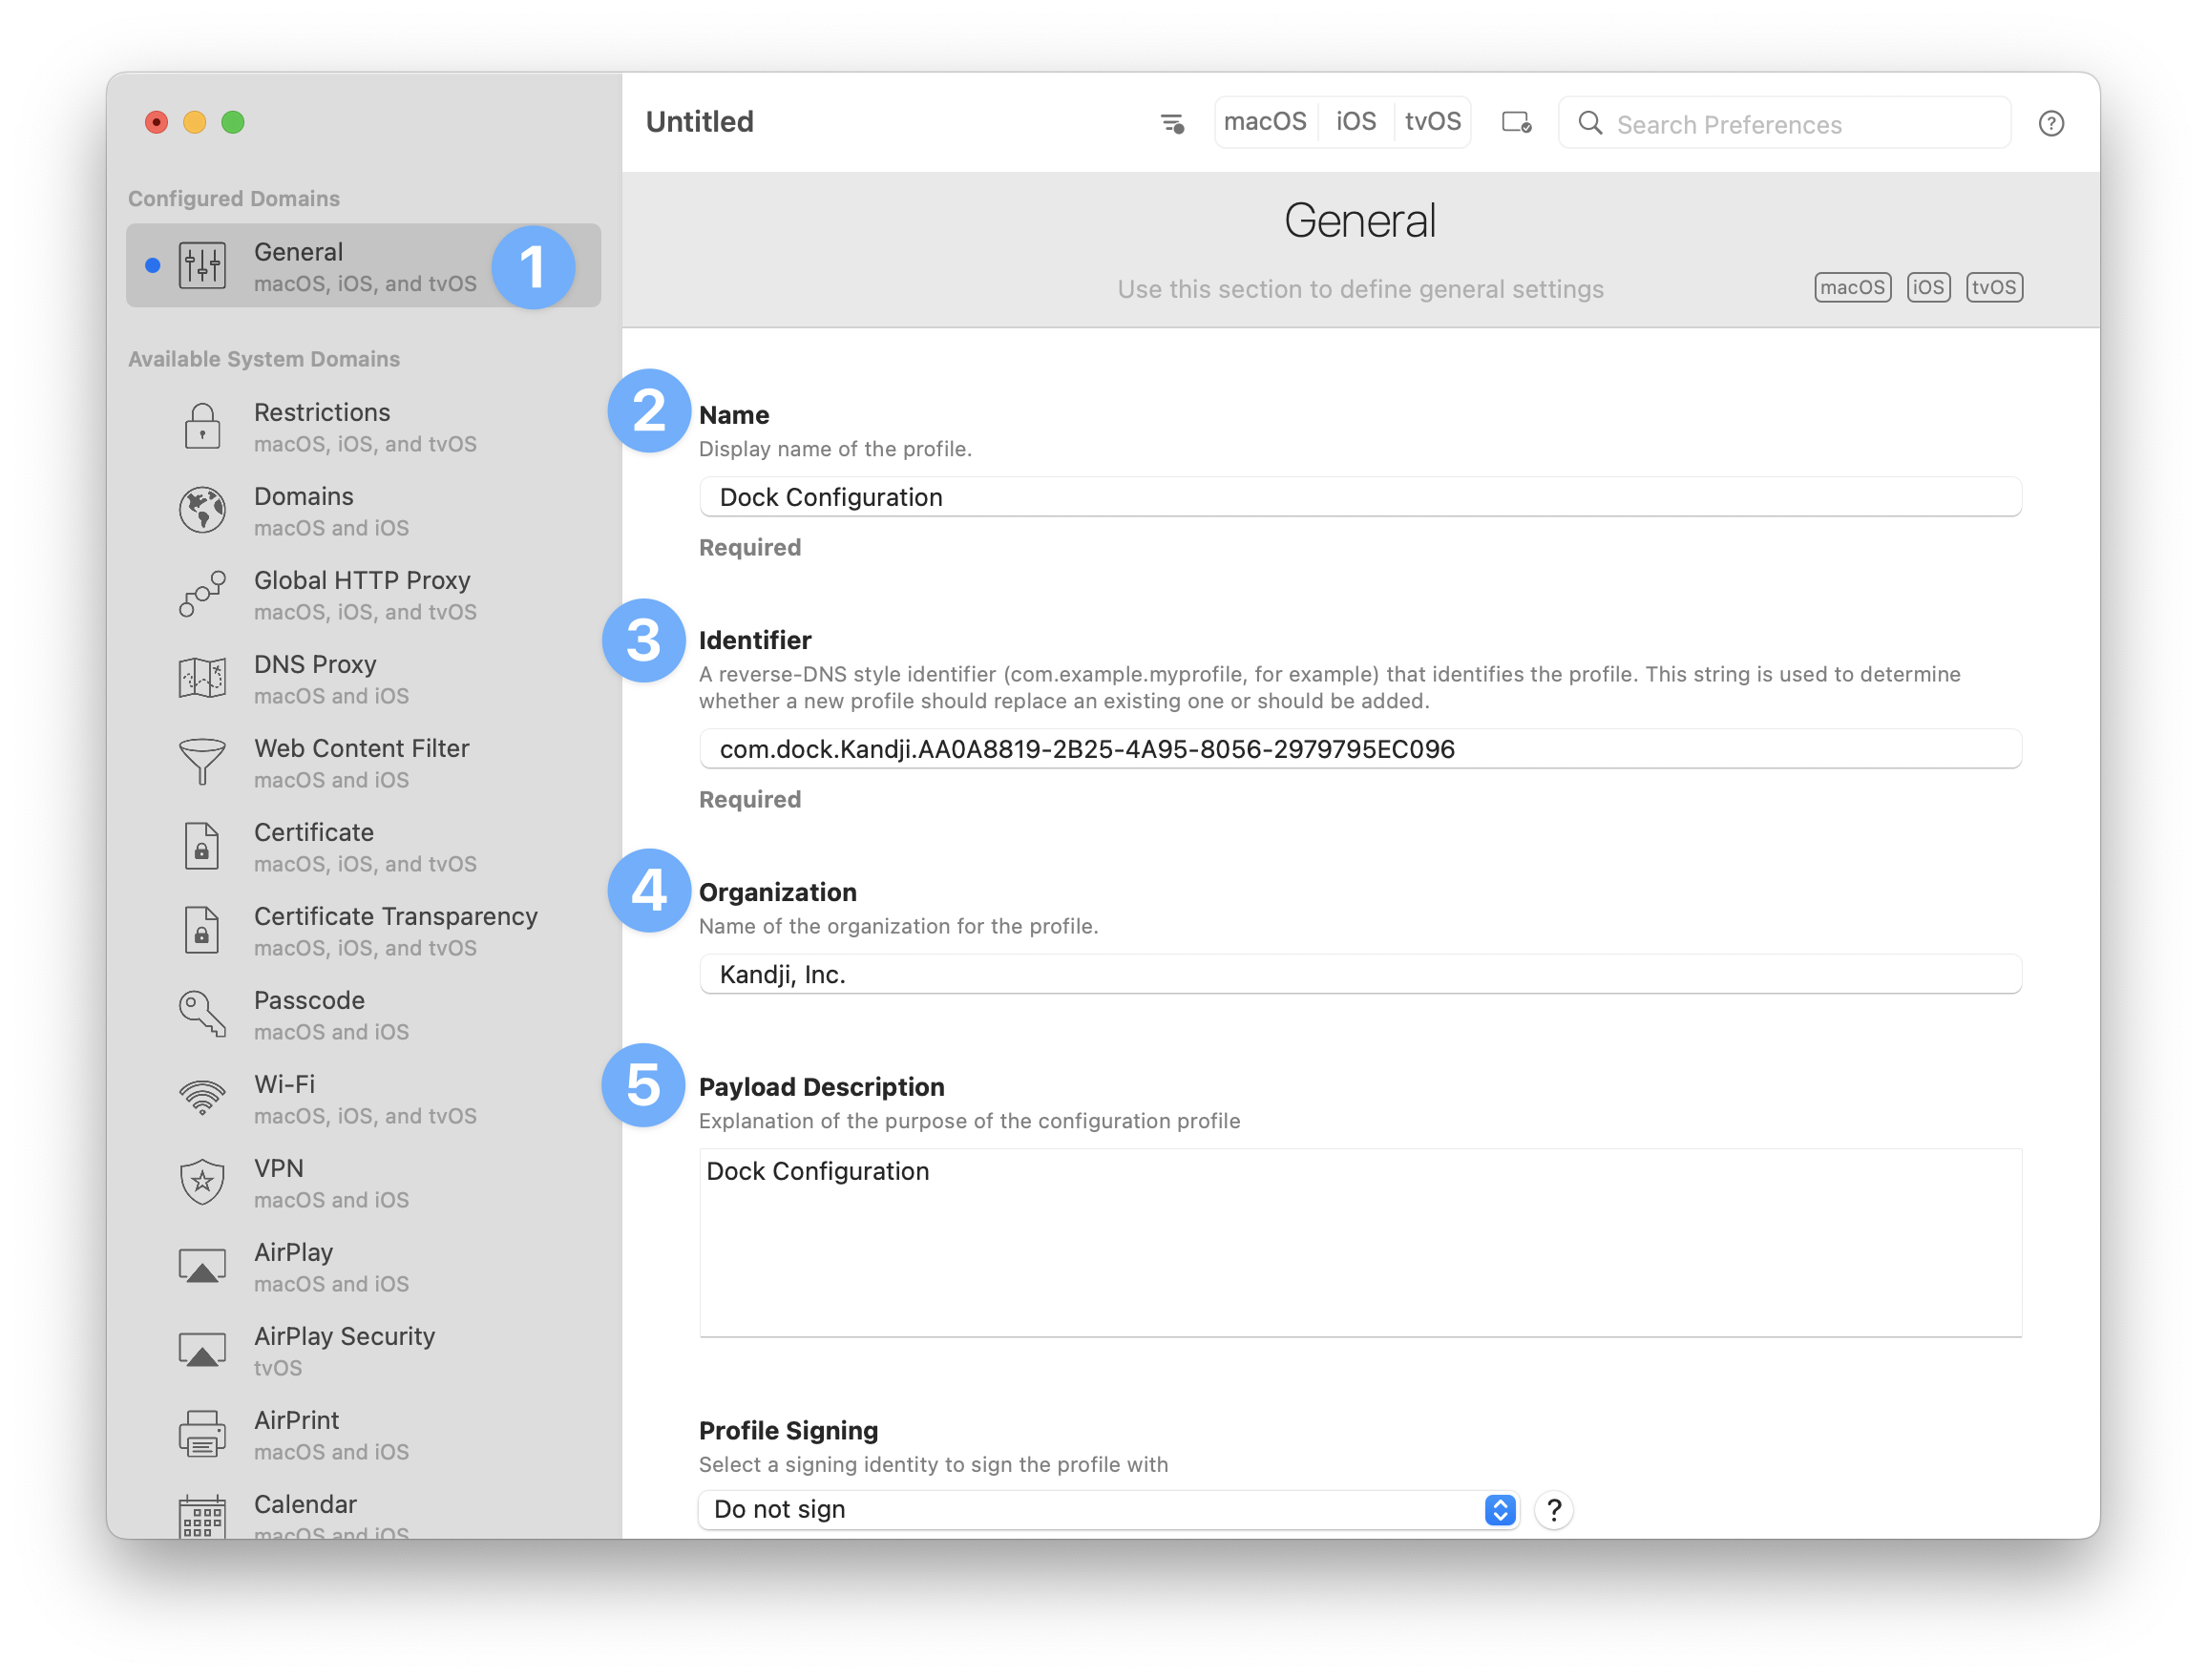Click the Restrictions lock icon in sidebar
The image size is (2207, 1680).
(x=202, y=427)
